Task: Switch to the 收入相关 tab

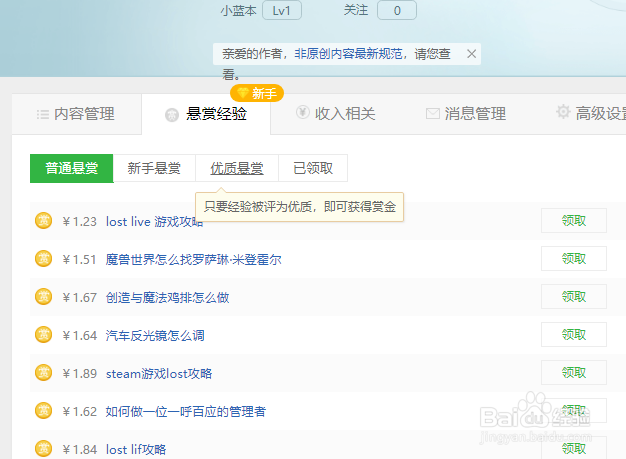Action: pyautogui.click(x=335, y=114)
